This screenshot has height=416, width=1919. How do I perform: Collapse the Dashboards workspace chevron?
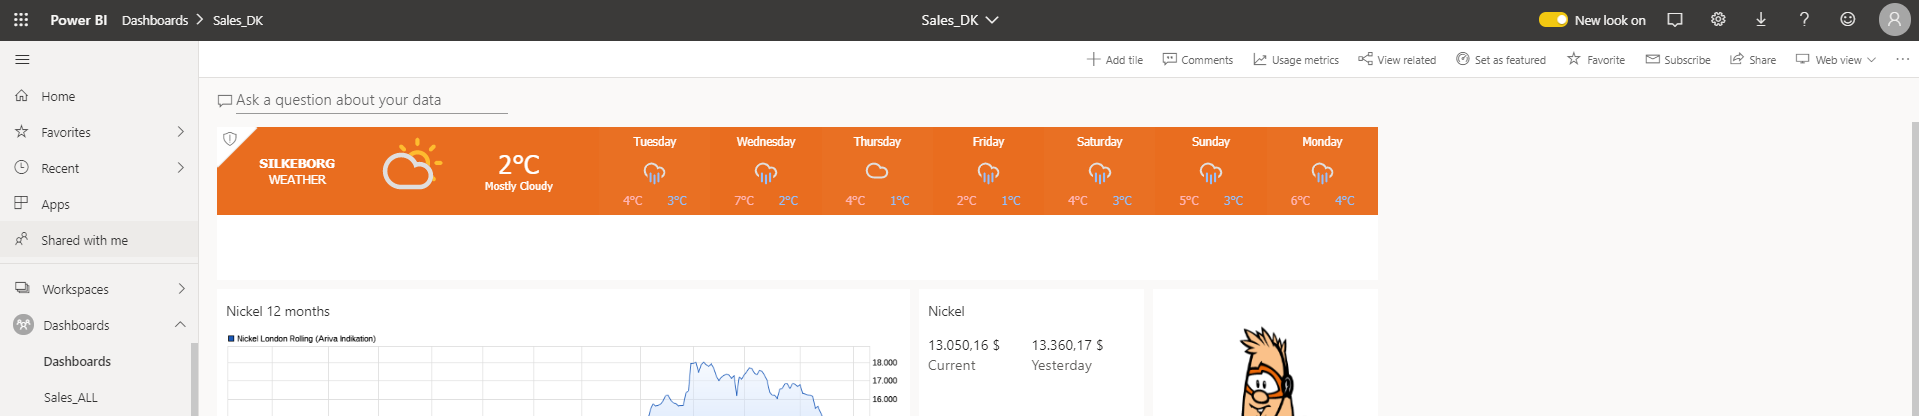click(x=181, y=325)
